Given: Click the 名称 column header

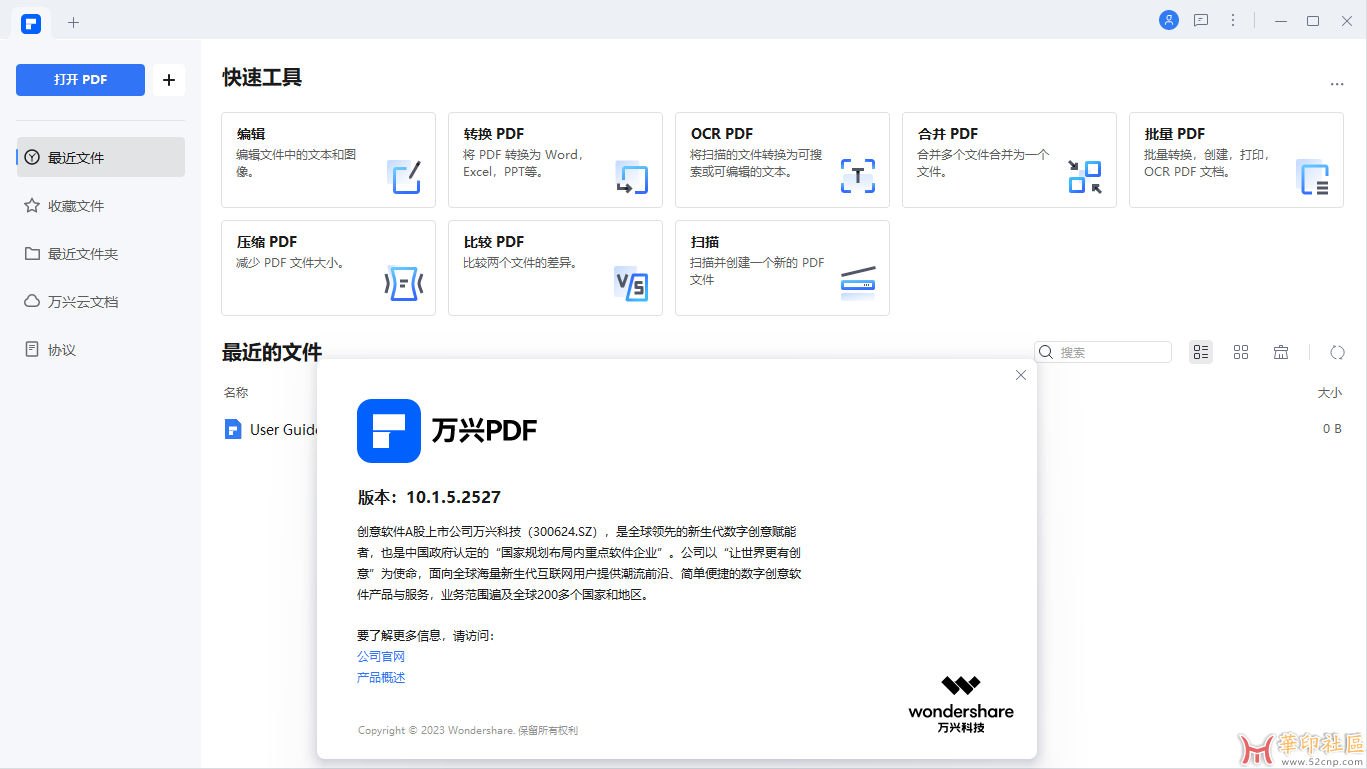Looking at the screenshot, I should click(x=236, y=392).
